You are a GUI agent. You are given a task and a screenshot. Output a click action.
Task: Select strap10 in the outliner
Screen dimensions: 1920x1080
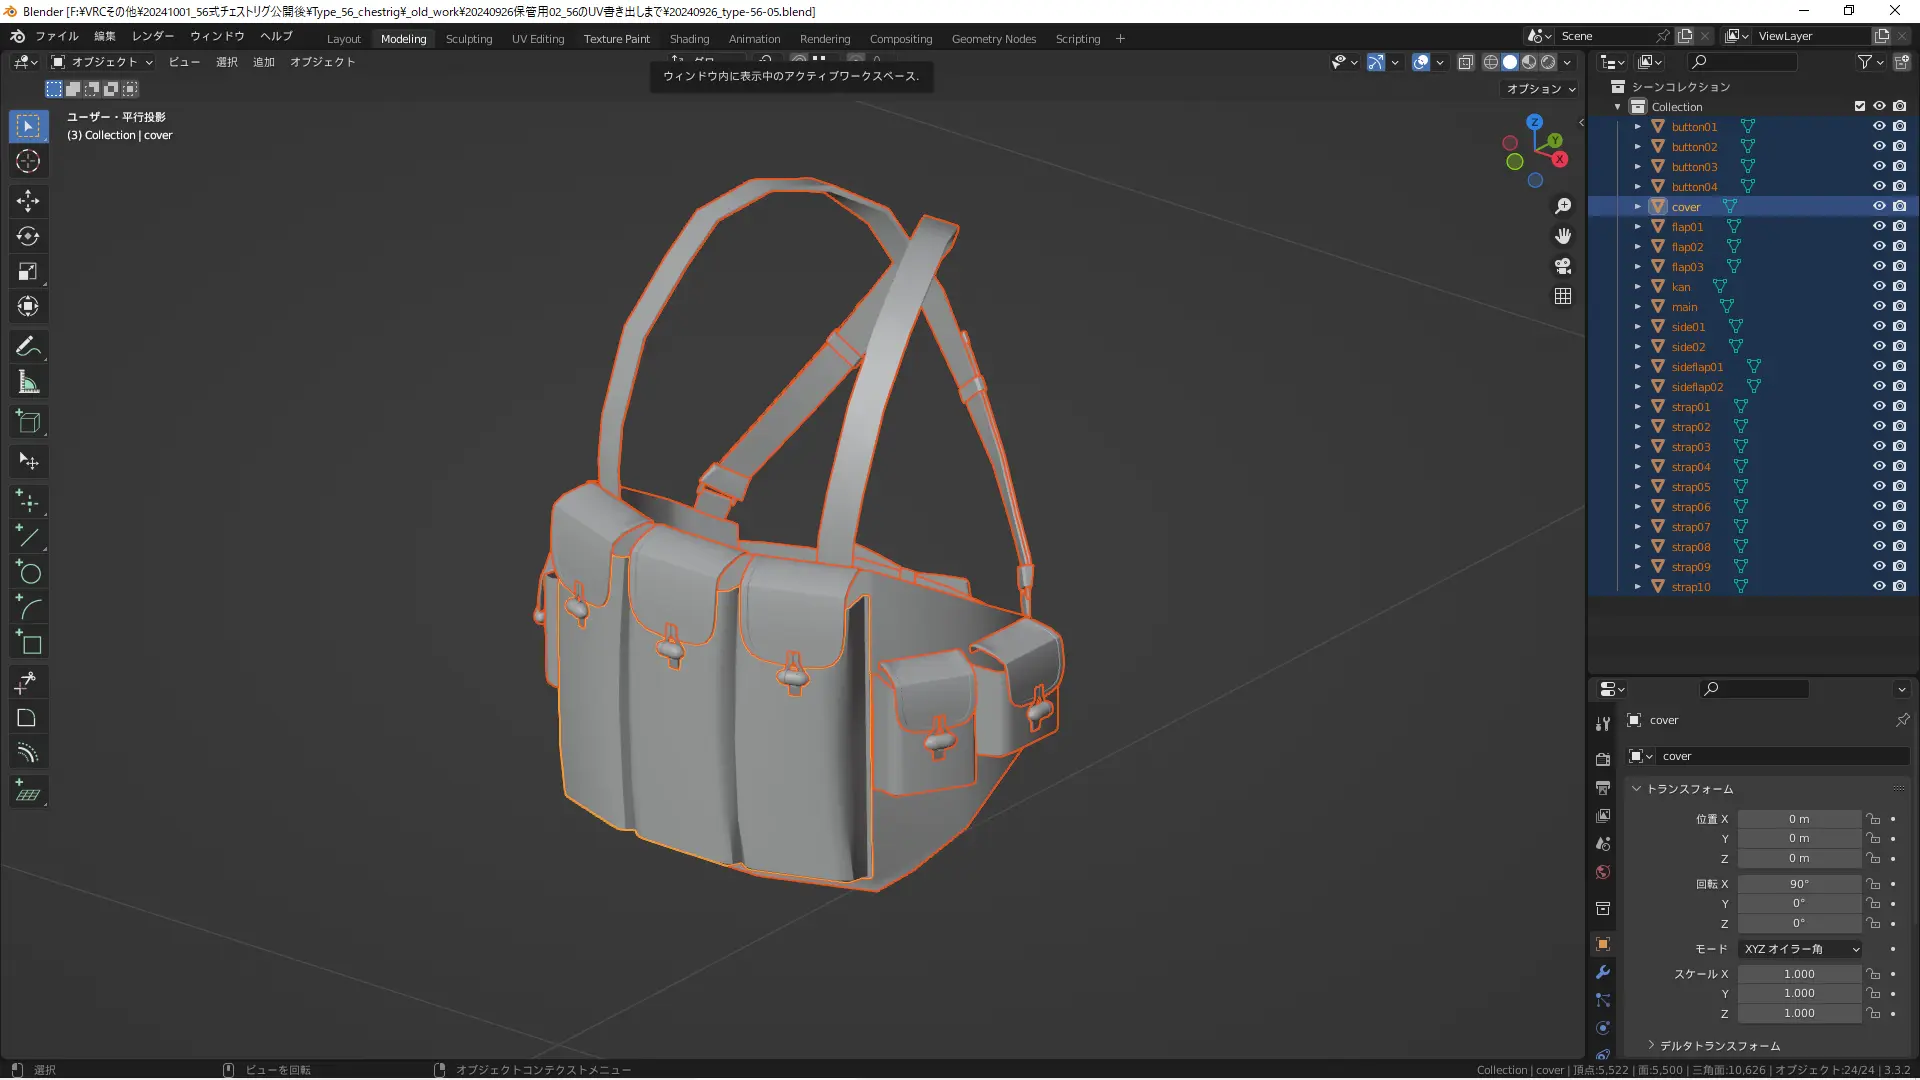coord(1690,587)
